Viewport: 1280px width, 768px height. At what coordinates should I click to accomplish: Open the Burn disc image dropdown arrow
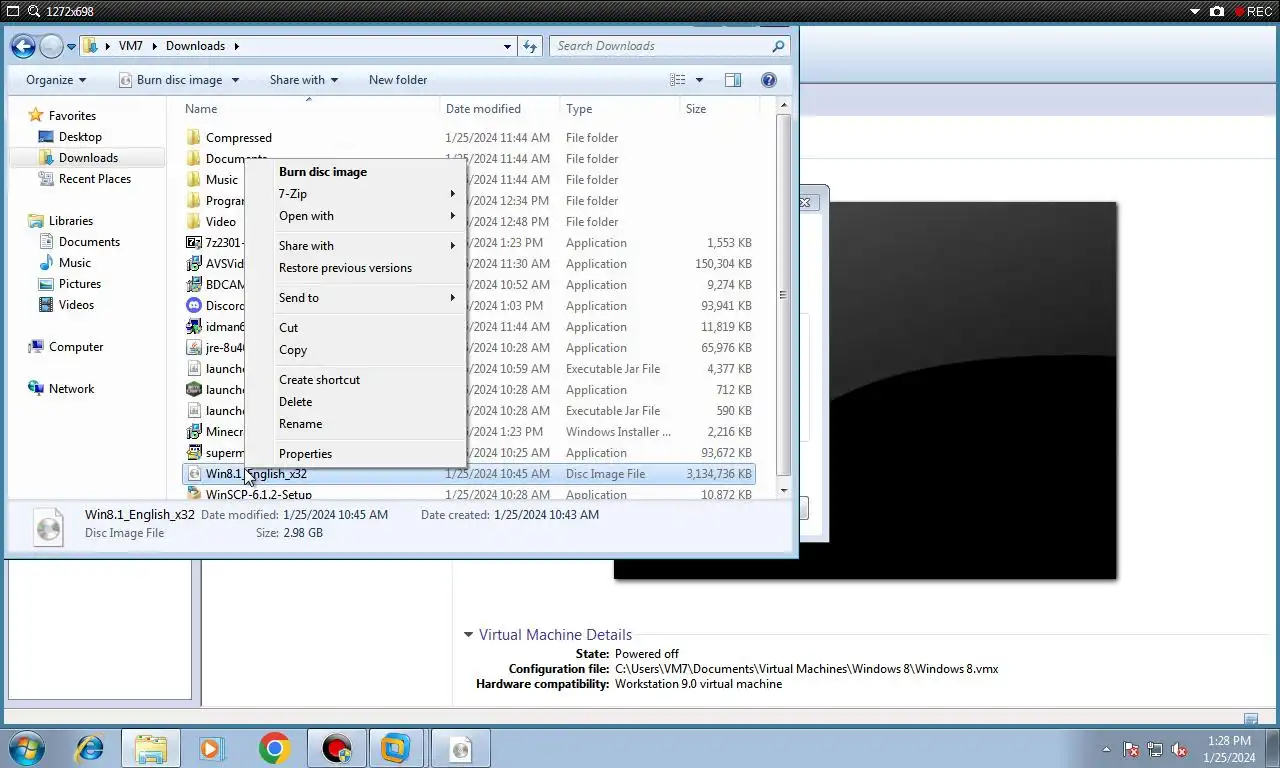click(236, 80)
